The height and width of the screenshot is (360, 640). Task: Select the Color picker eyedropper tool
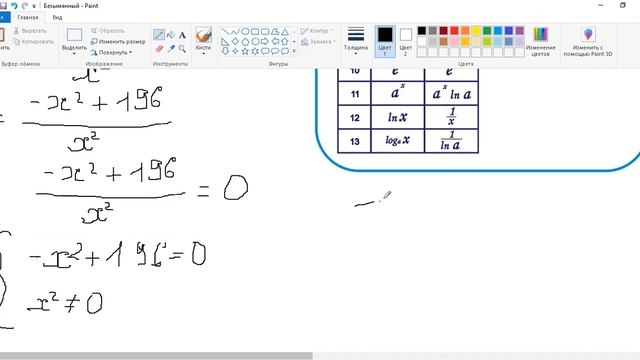click(171, 49)
